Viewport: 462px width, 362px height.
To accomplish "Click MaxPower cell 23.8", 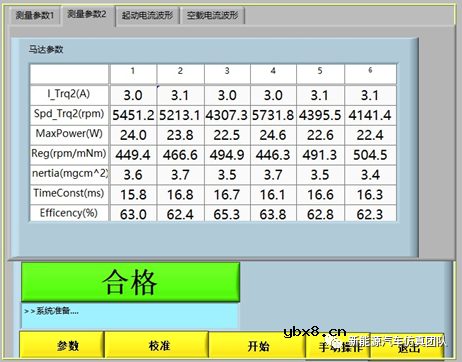I will click(180, 135).
